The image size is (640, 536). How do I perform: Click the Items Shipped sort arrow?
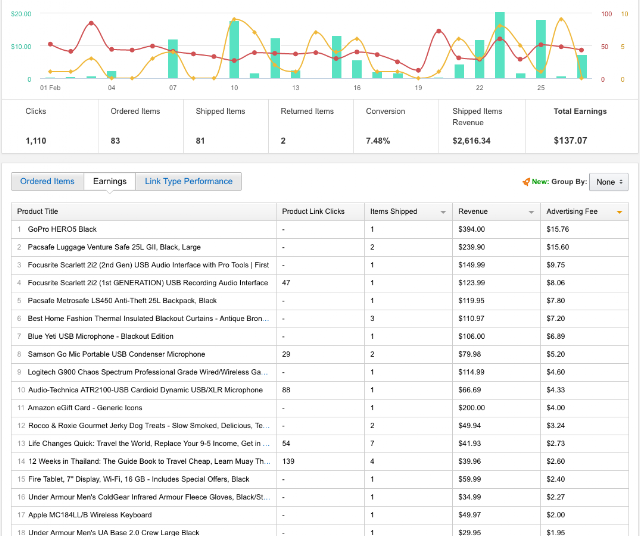click(443, 212)
